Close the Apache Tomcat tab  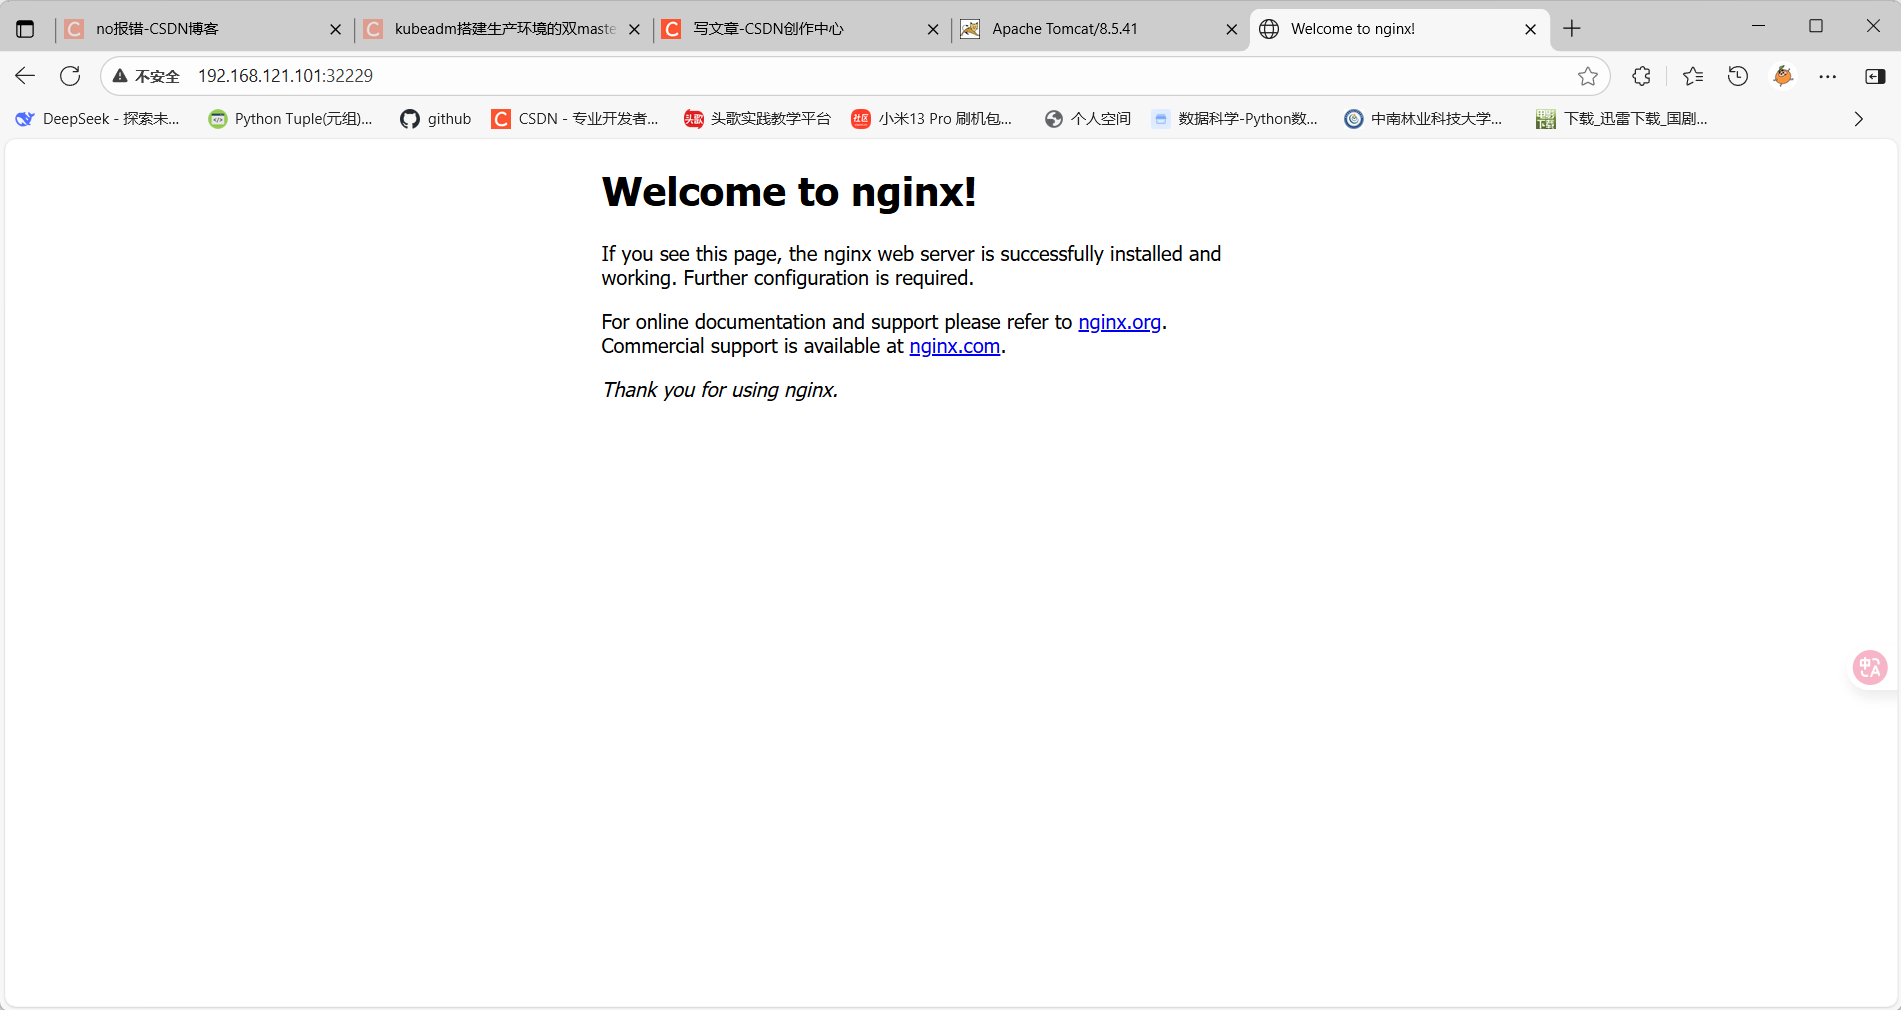pyautogui.click(x=1232, y=30)
